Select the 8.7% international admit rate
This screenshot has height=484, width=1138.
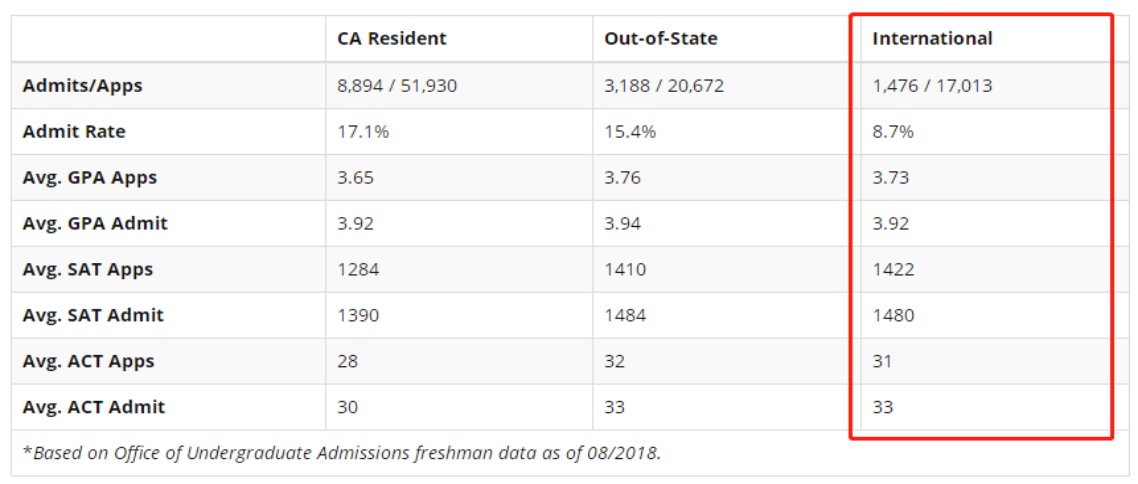[x=893, y=132]
